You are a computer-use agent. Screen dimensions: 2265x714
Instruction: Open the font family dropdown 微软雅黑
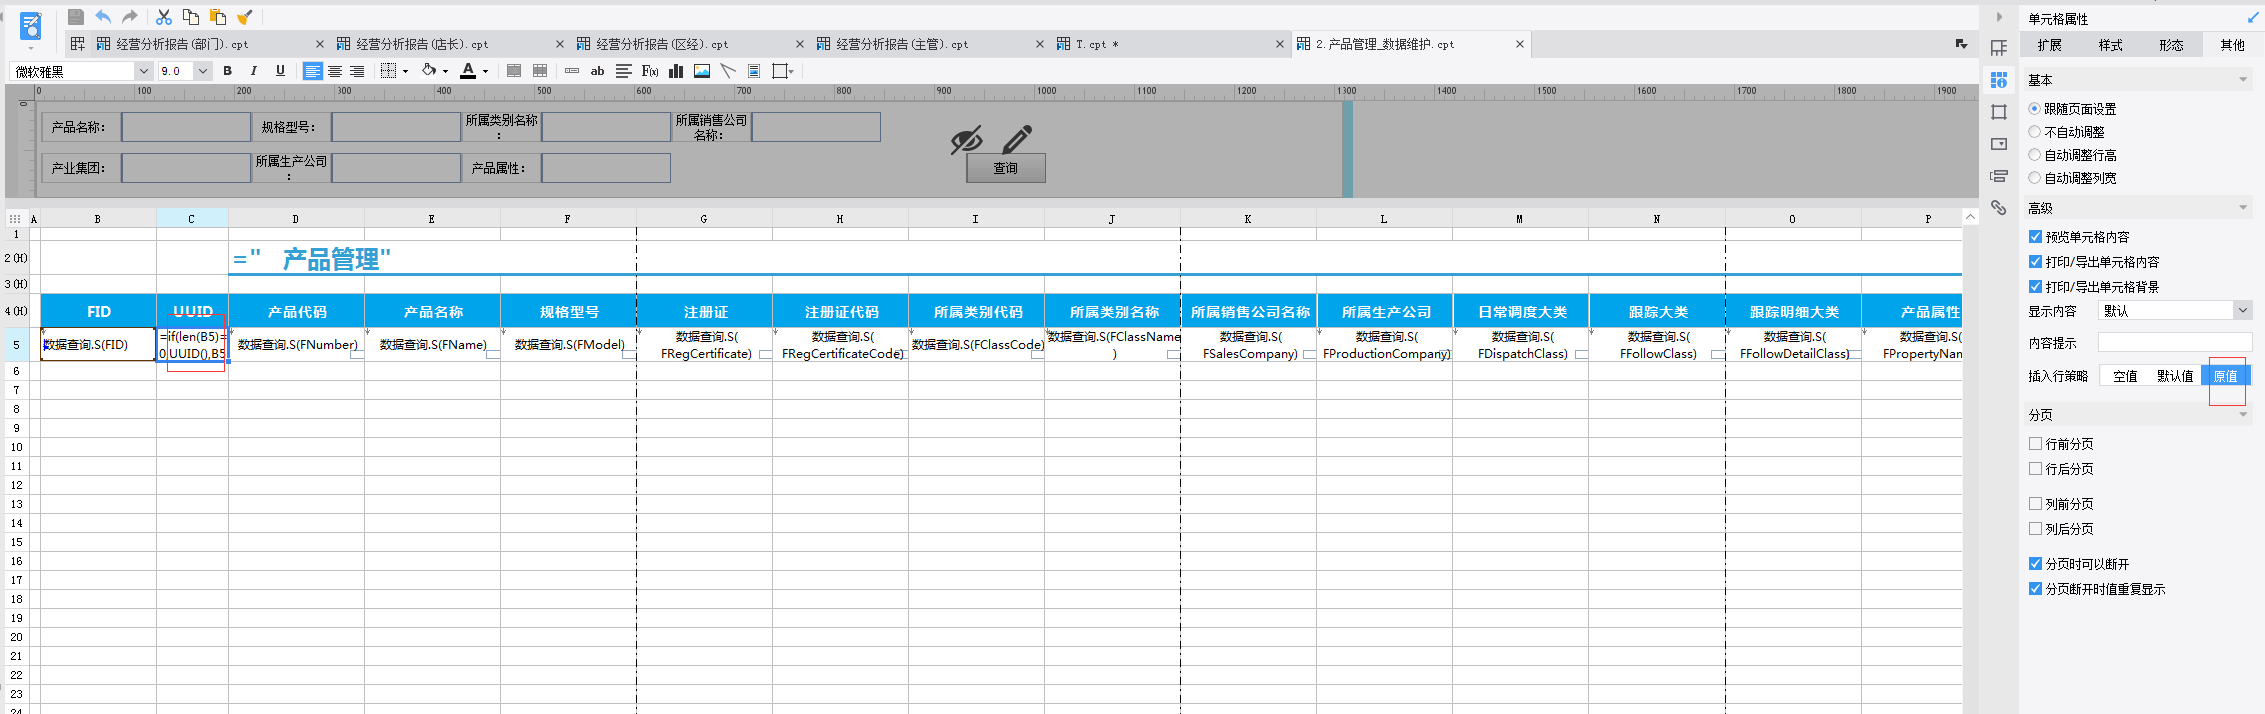tap(143, 71)
